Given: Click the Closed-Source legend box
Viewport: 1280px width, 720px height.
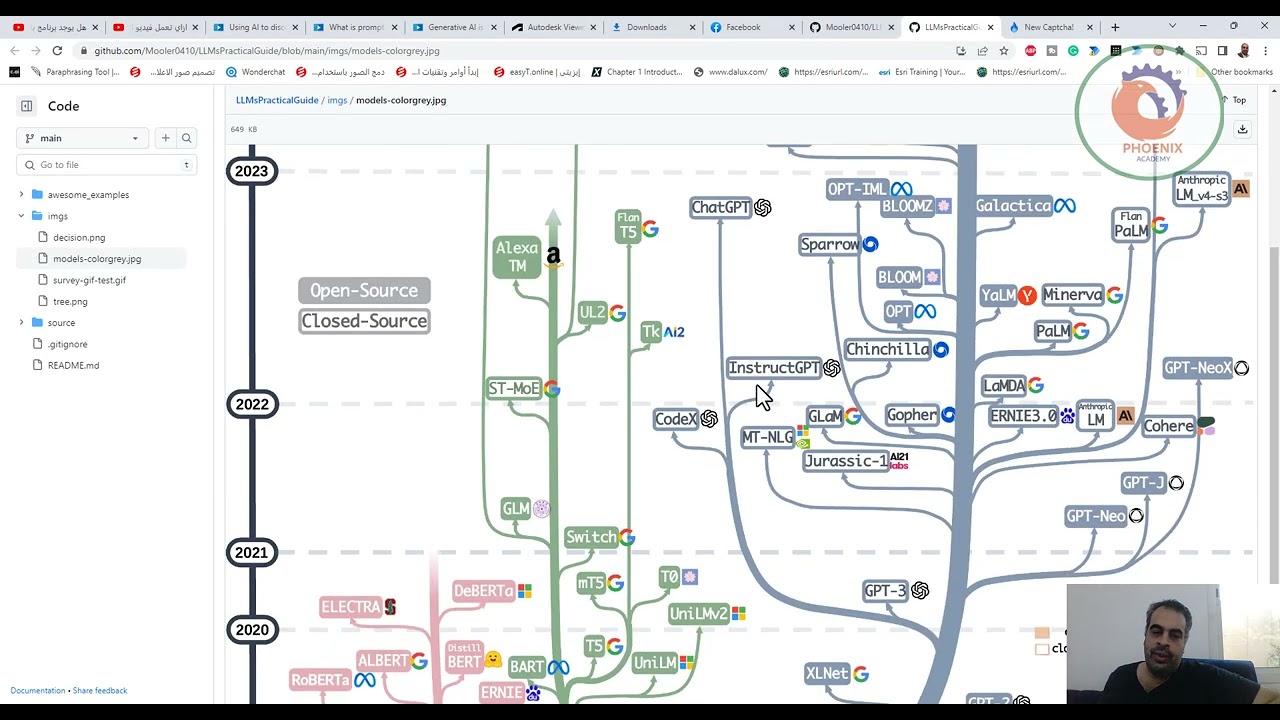Looking at the screenshot, I should point(364,321).
